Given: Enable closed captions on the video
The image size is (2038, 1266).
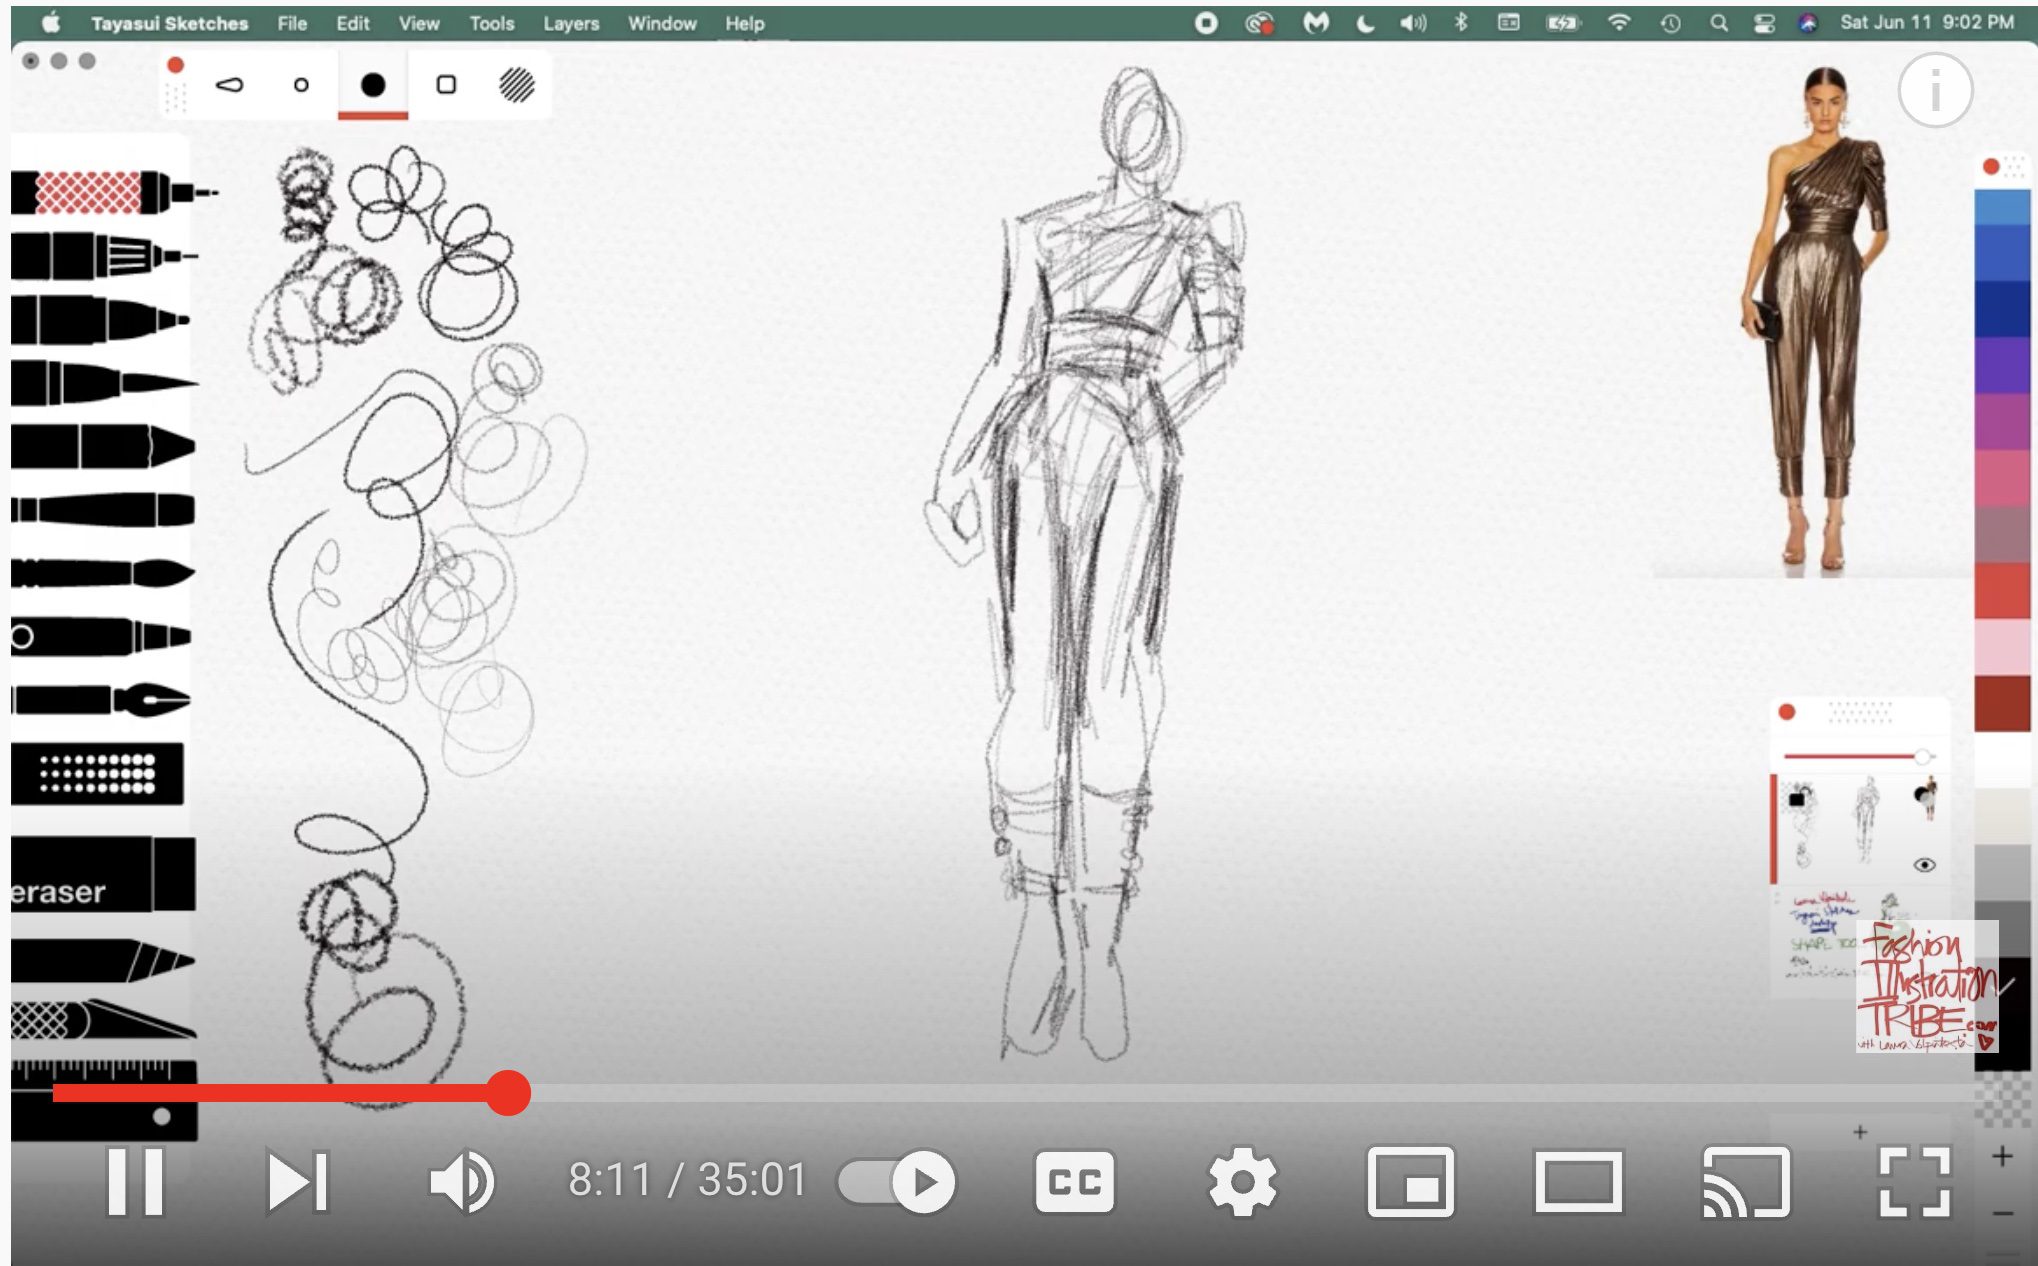Looking at the screenshot, I should point(1073,1182).
